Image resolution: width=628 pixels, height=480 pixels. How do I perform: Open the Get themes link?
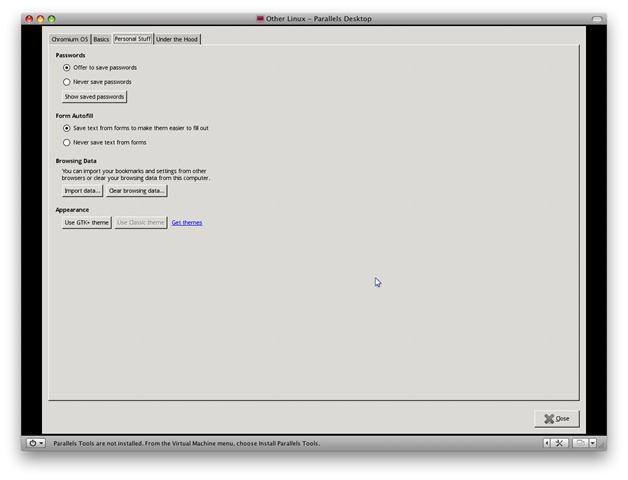point(186,223)
